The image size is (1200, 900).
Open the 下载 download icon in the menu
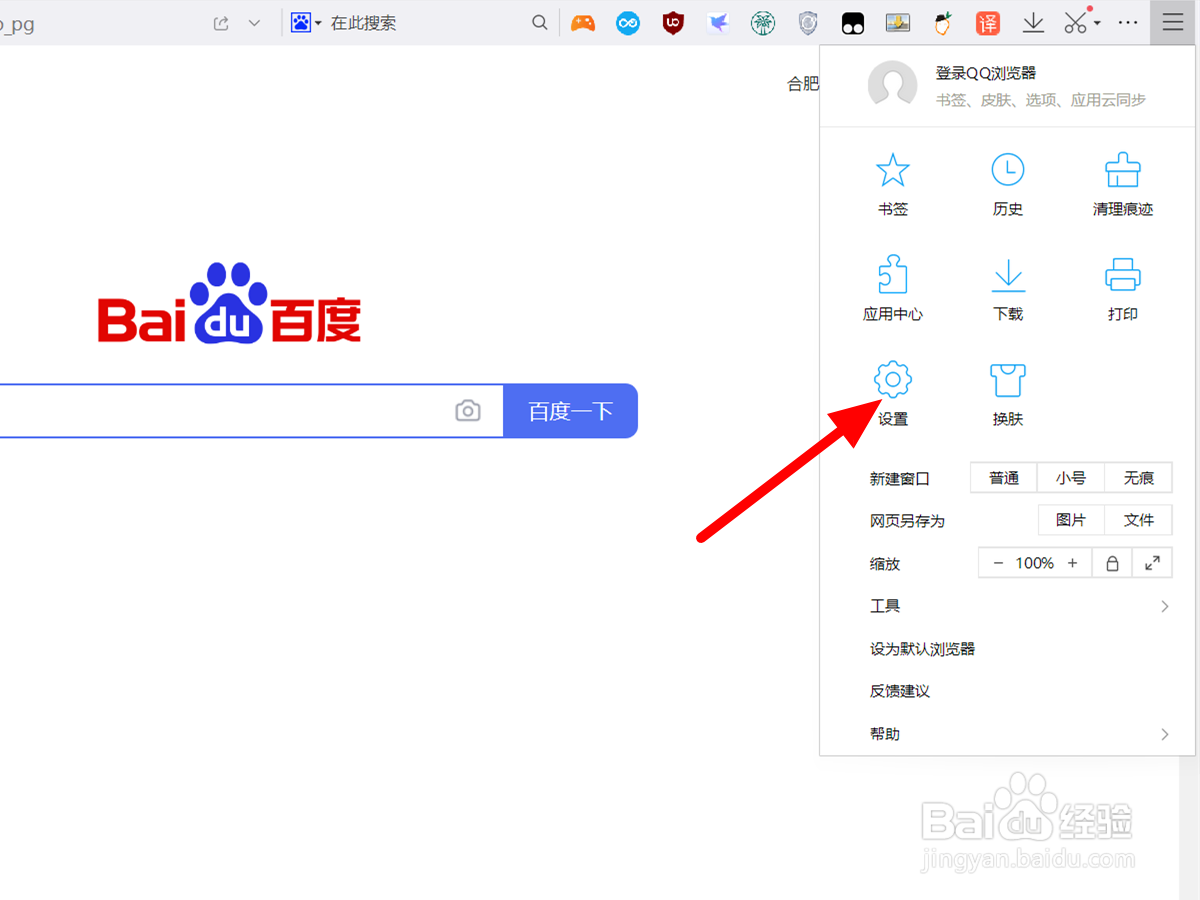pyautogui.click(x=1008, y=275)
